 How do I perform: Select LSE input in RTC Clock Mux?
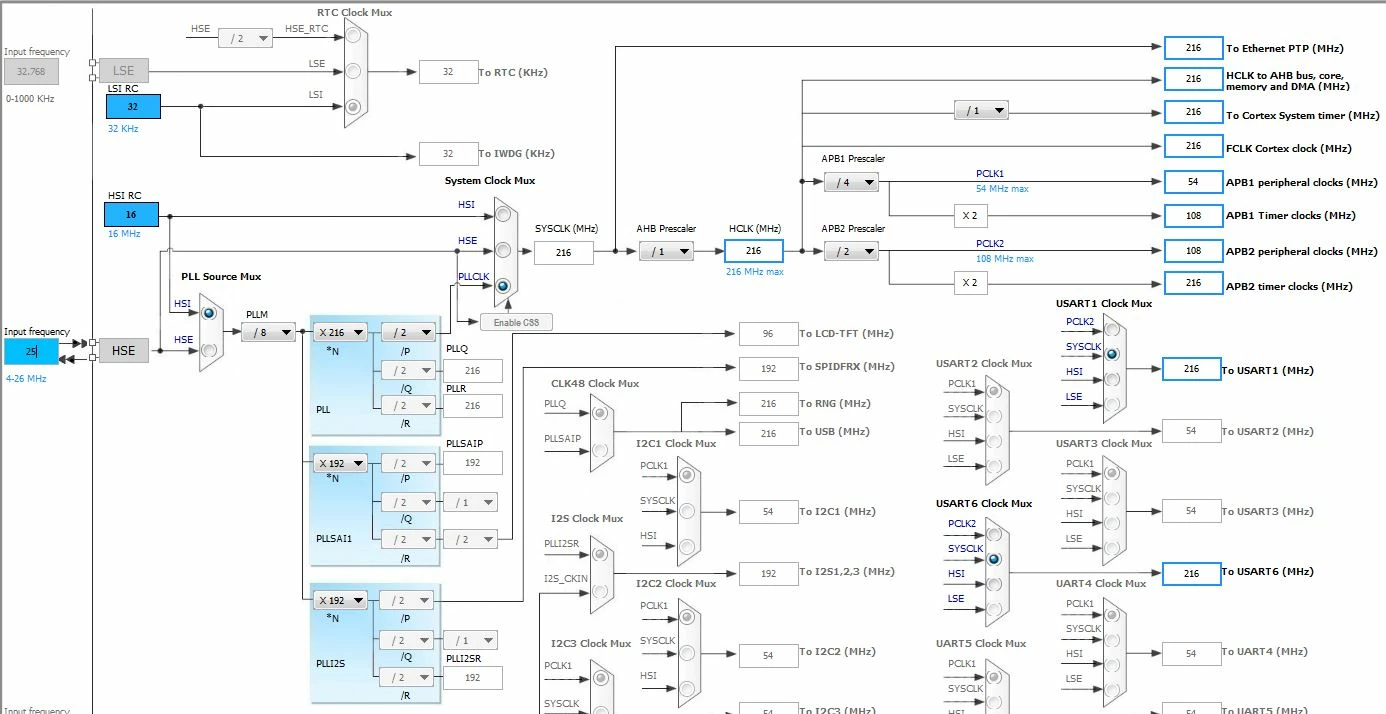[x=352, y=71]
